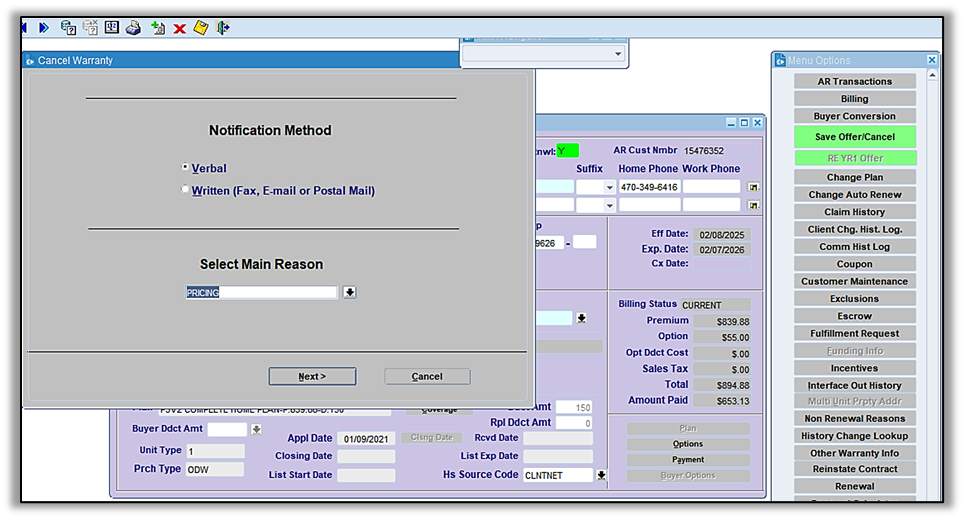This screenshot has width=964, height=519.
Task: Open Claim History from Menu Options
Action: [854, 212]
